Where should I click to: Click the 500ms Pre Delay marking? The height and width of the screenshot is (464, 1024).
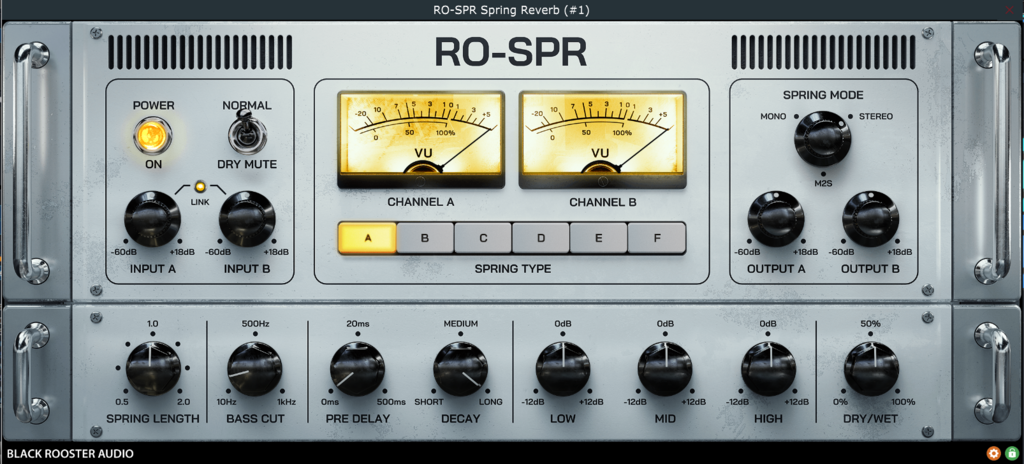pyautogui.click(x=392, y=402)
